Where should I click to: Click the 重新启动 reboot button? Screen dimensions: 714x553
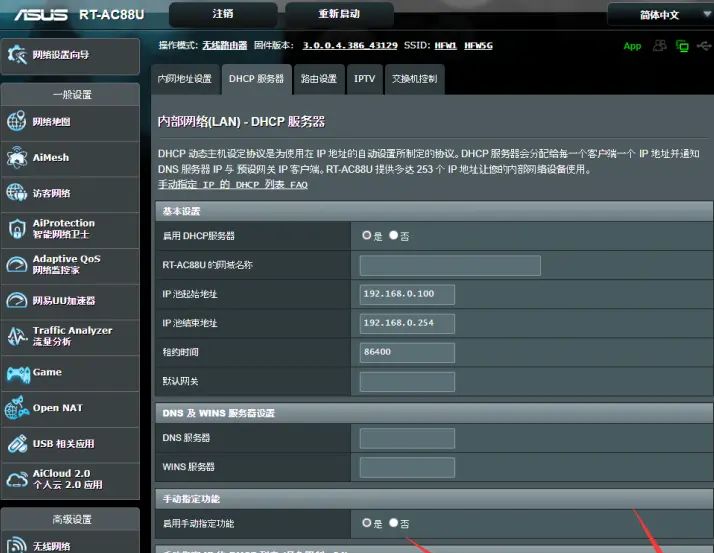339,14
